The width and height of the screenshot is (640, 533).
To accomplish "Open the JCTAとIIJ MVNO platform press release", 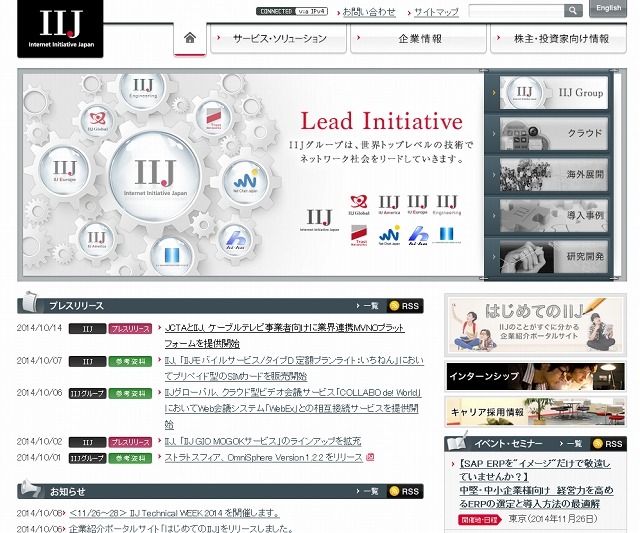I will click(x=284, y=335).
